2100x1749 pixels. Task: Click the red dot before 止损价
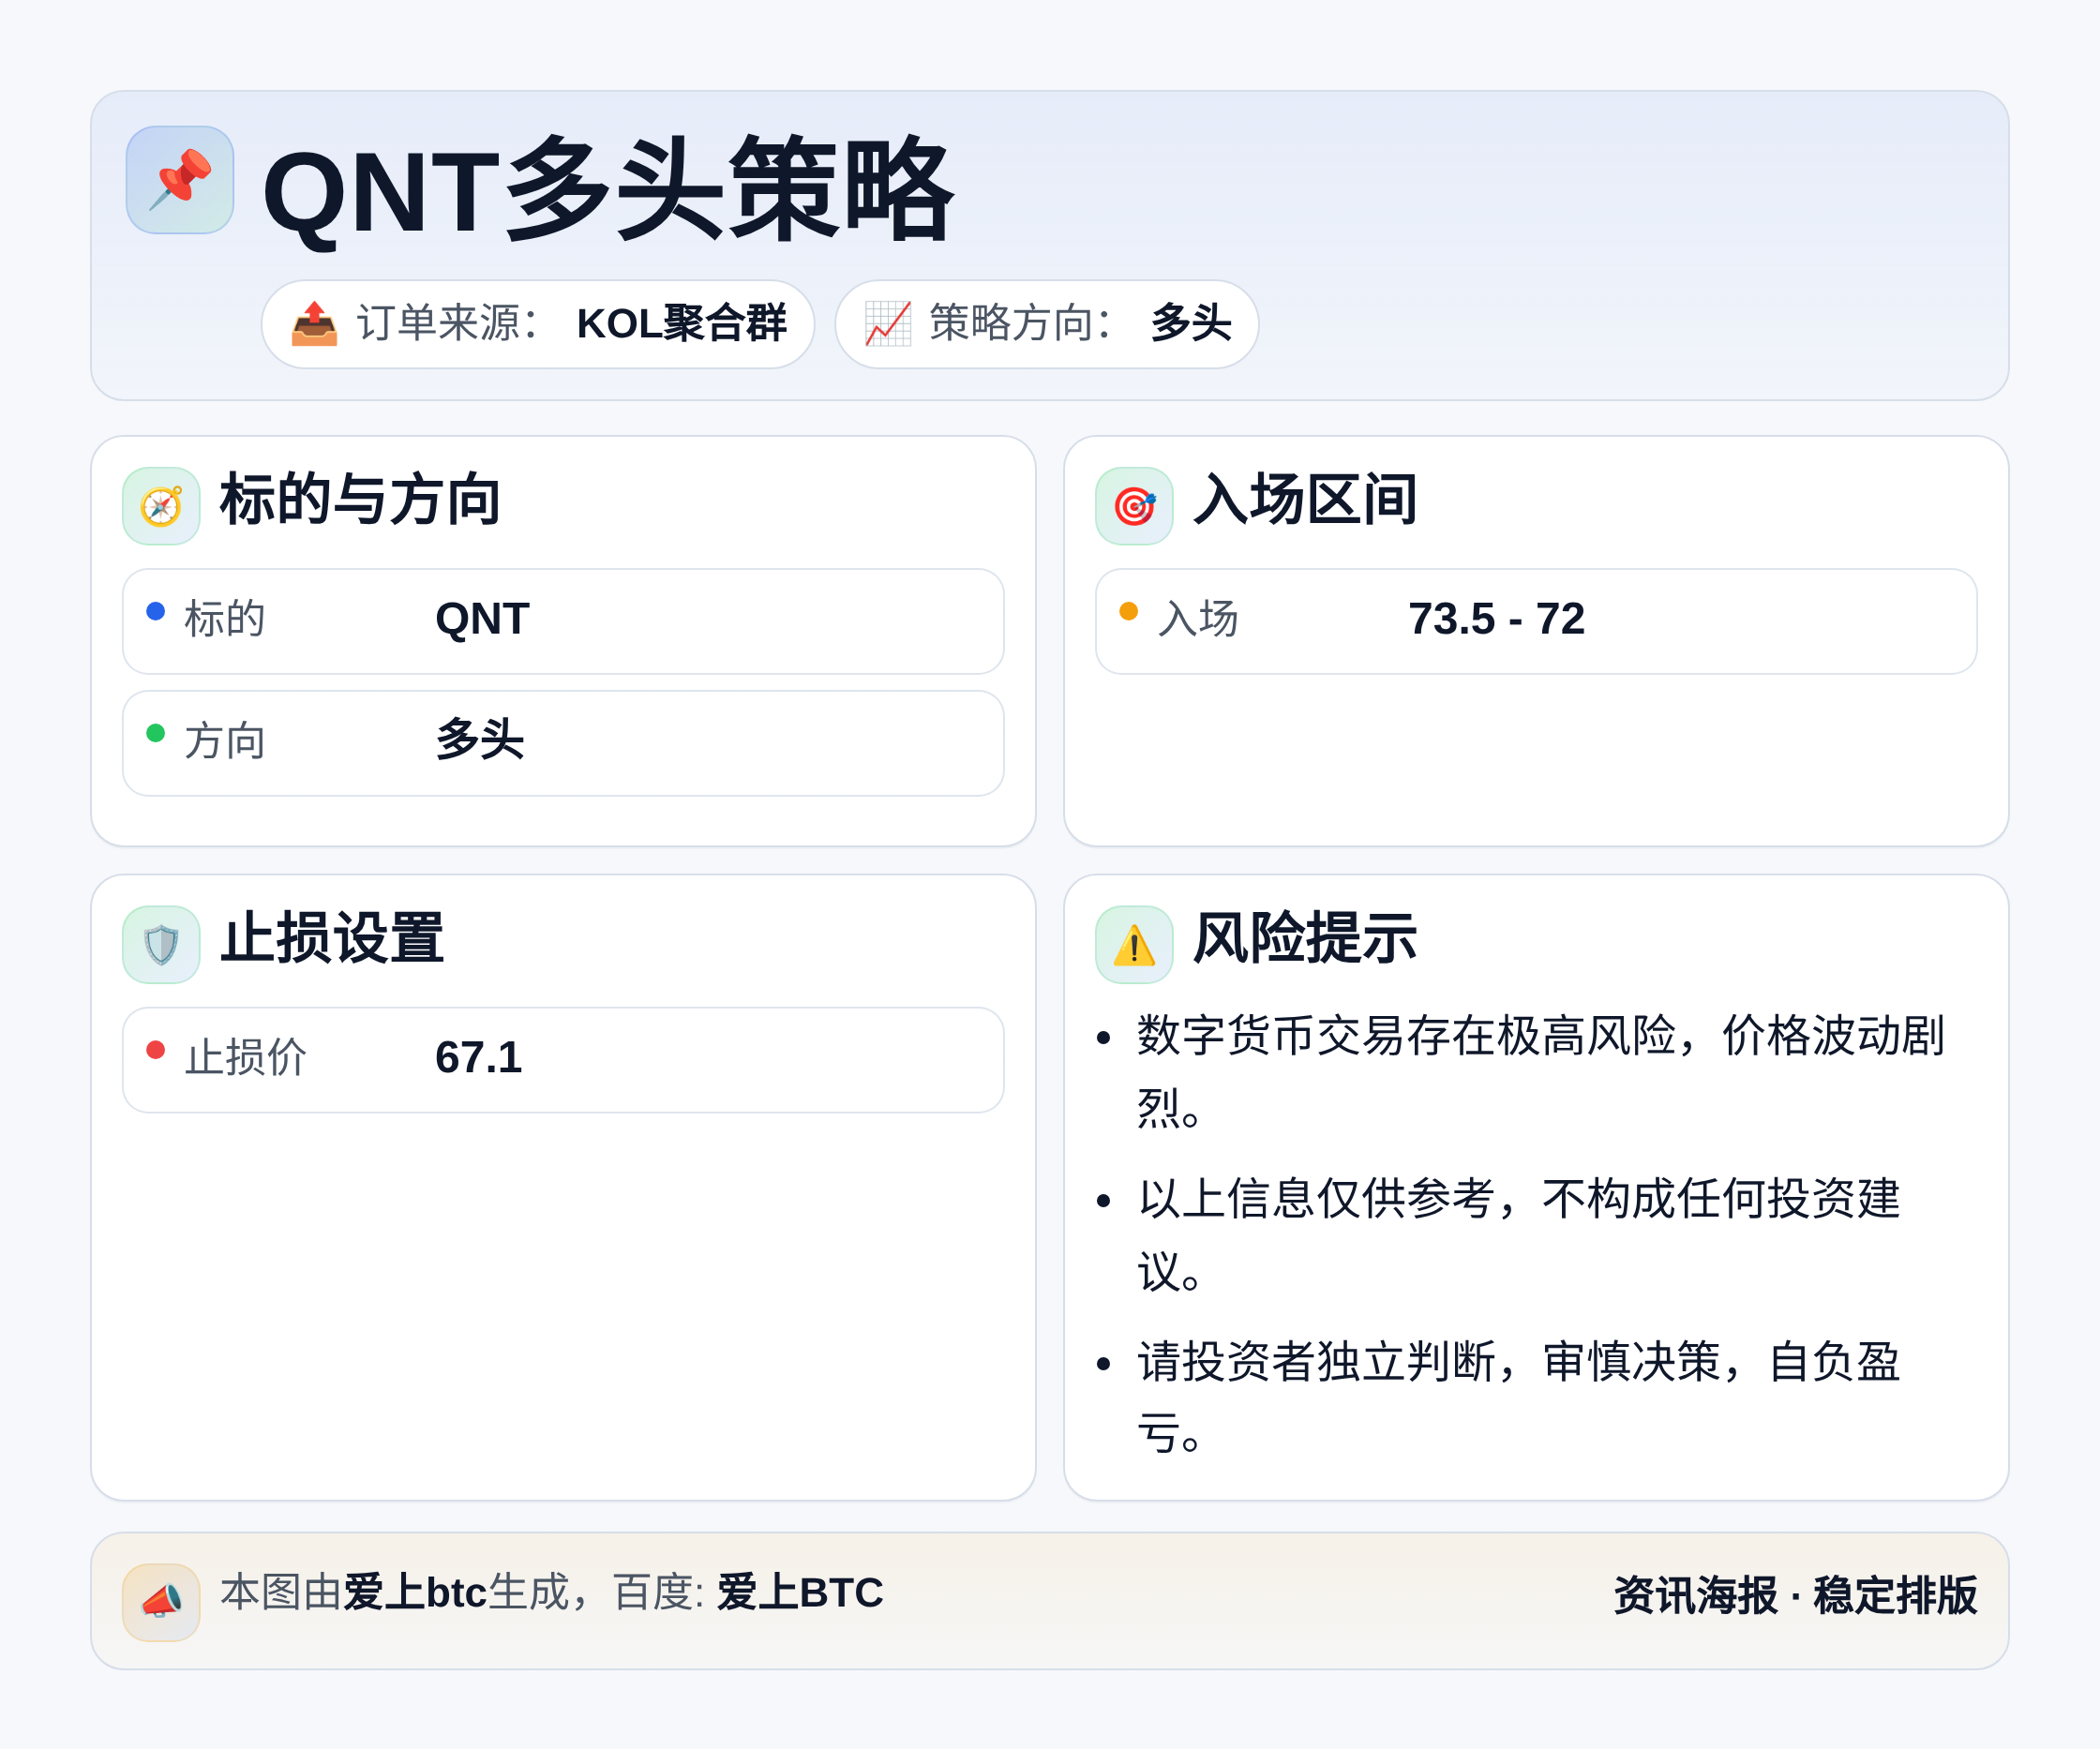[156, 1050]
